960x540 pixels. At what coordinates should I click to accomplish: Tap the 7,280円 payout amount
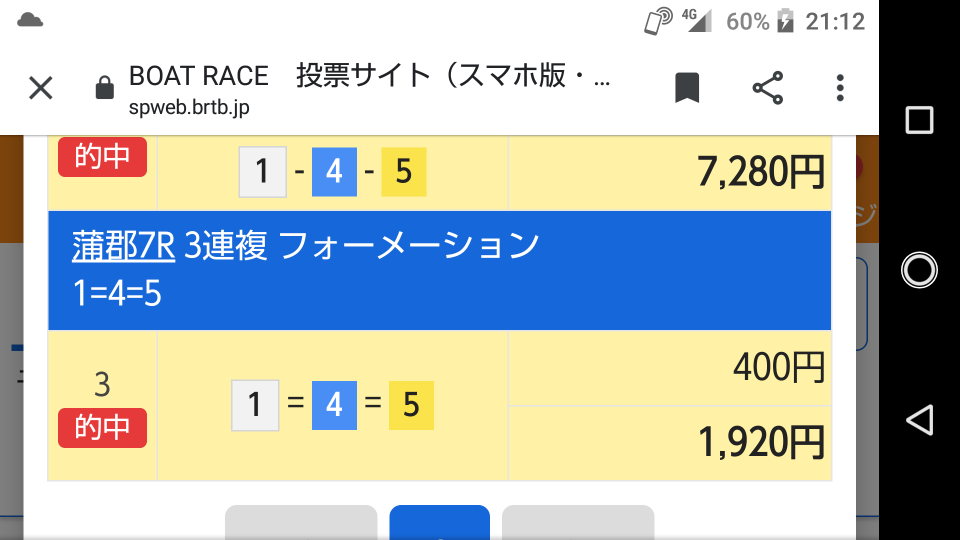tap(761, 173)
